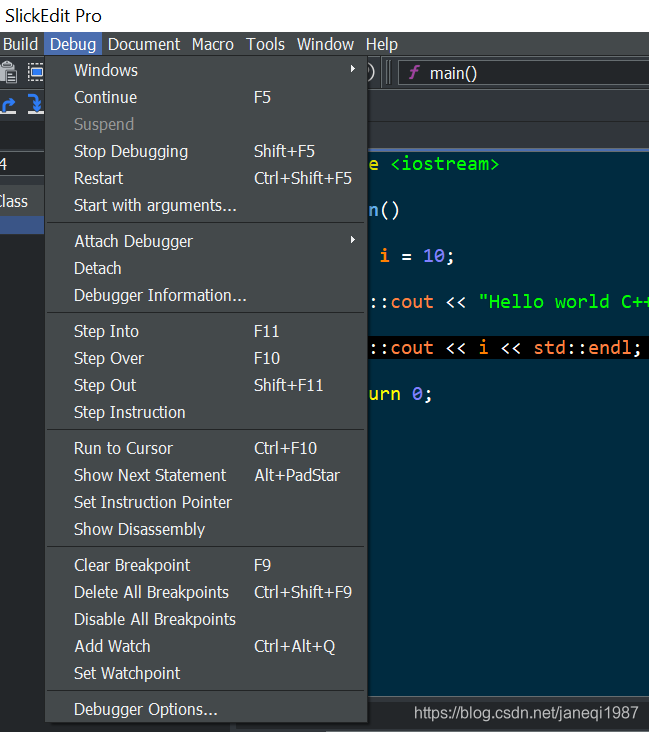The image size is (649, 732).
Task: Click std::endl on the highlighted line
Action: point(582,348)
